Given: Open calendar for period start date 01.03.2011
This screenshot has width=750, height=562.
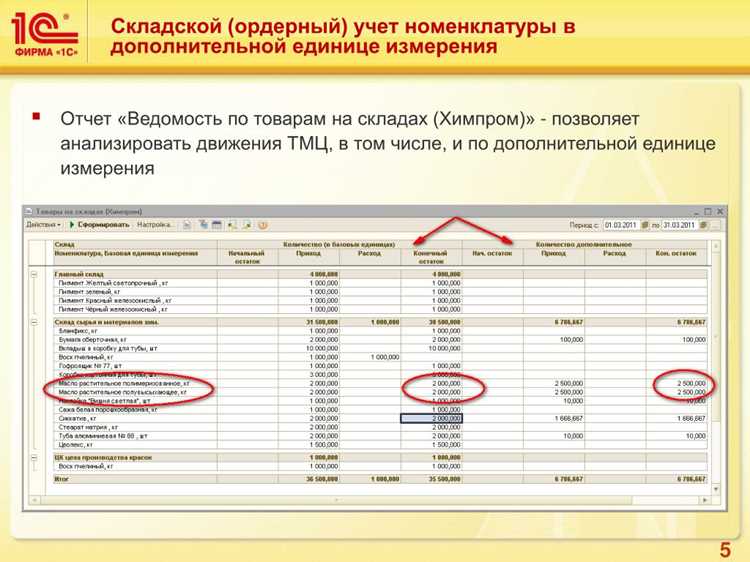Looking at the screenshot, I should click(644, 225).
